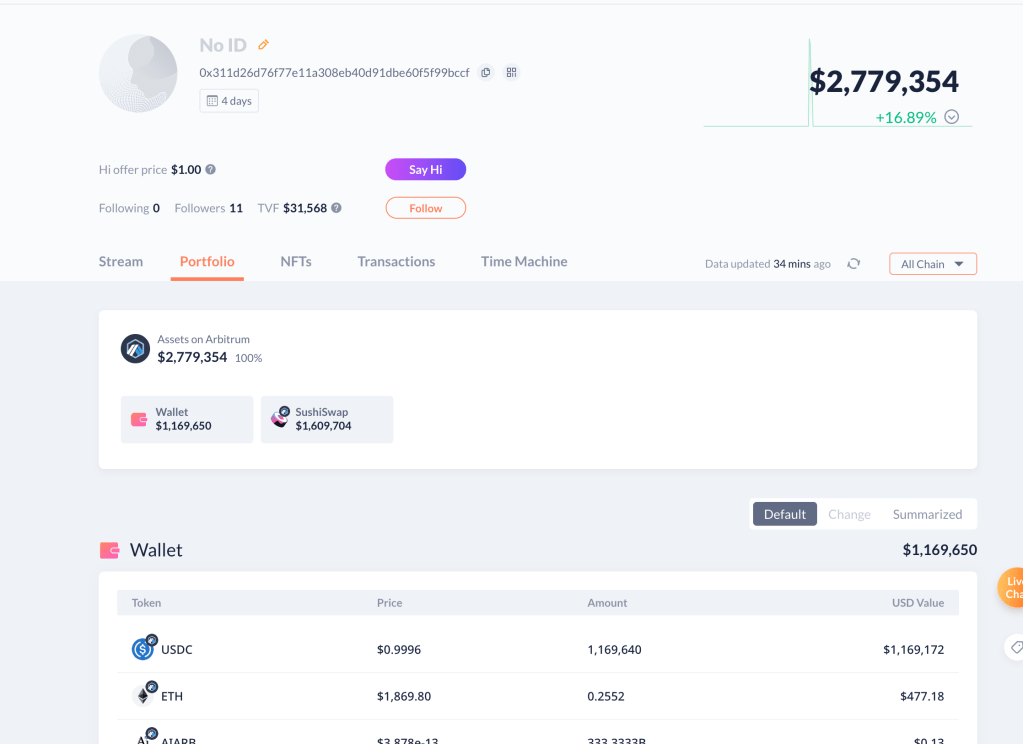Click the Arbitrum chain logo

click(x=135, y=349)
